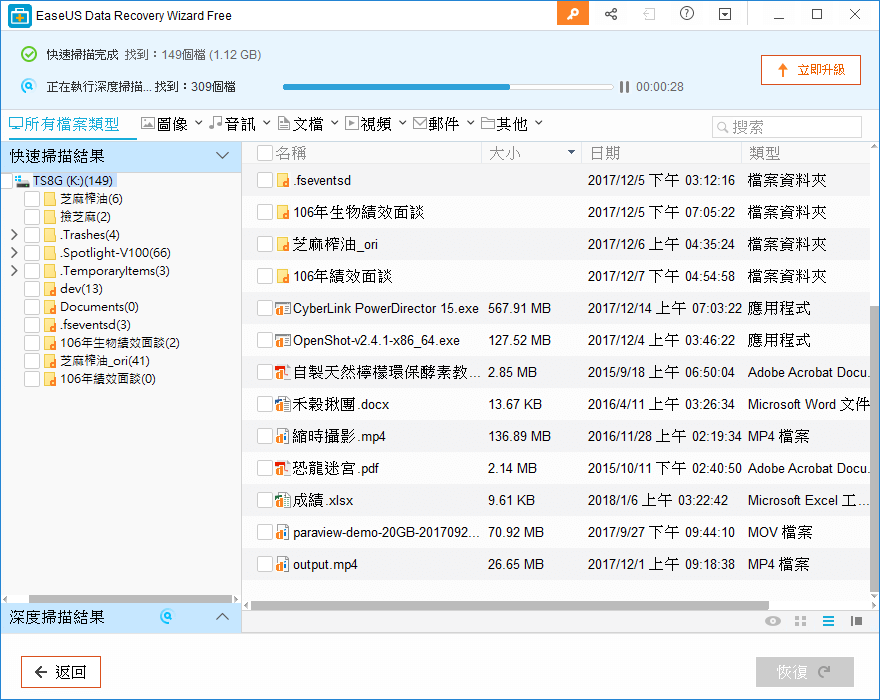
Task: Check the box for 成績.xlsx
Action: [x=265, y=500]
